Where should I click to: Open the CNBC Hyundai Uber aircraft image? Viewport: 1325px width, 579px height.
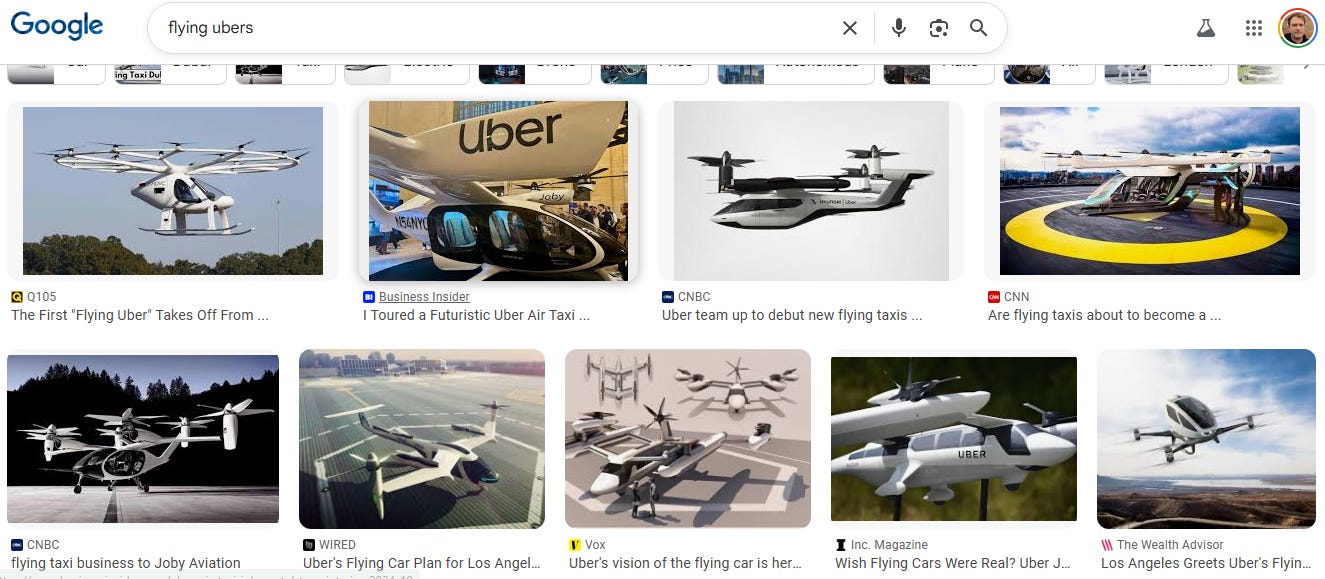811,191
